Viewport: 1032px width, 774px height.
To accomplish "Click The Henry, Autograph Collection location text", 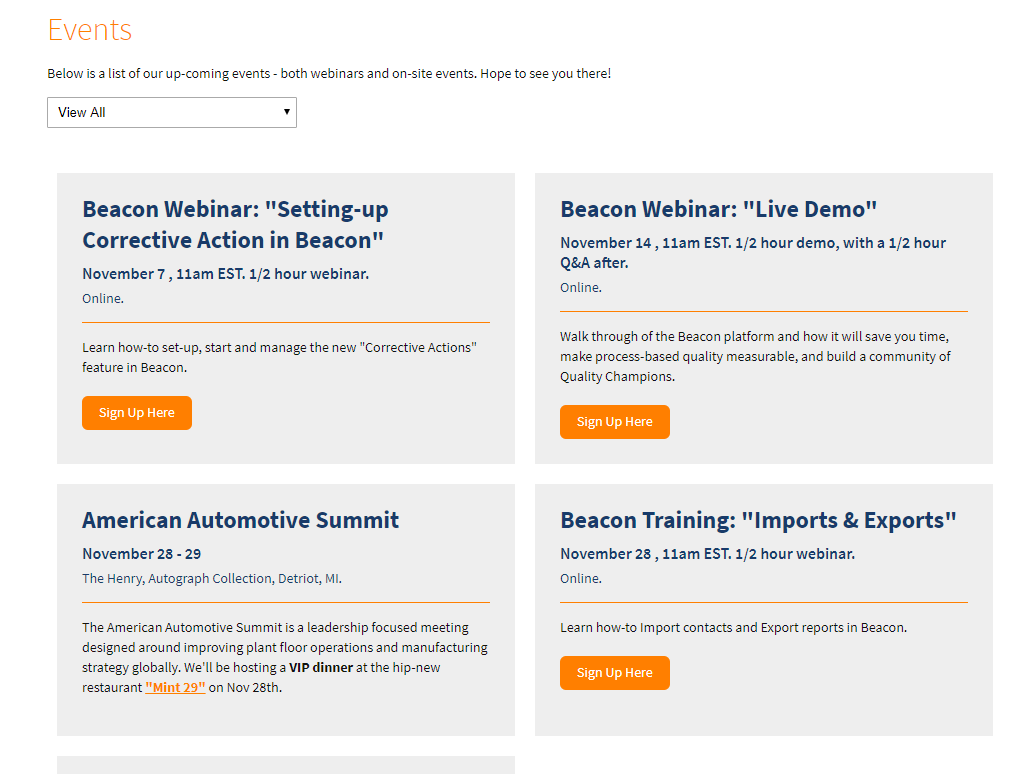I will [x=212, y=578].
